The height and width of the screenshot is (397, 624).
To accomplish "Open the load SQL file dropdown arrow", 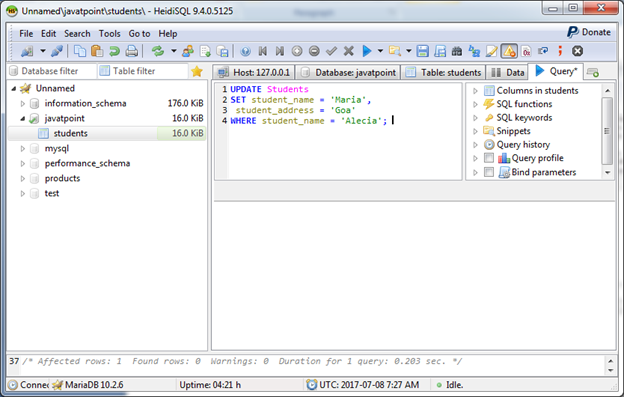I will click(x=409, y=51).
